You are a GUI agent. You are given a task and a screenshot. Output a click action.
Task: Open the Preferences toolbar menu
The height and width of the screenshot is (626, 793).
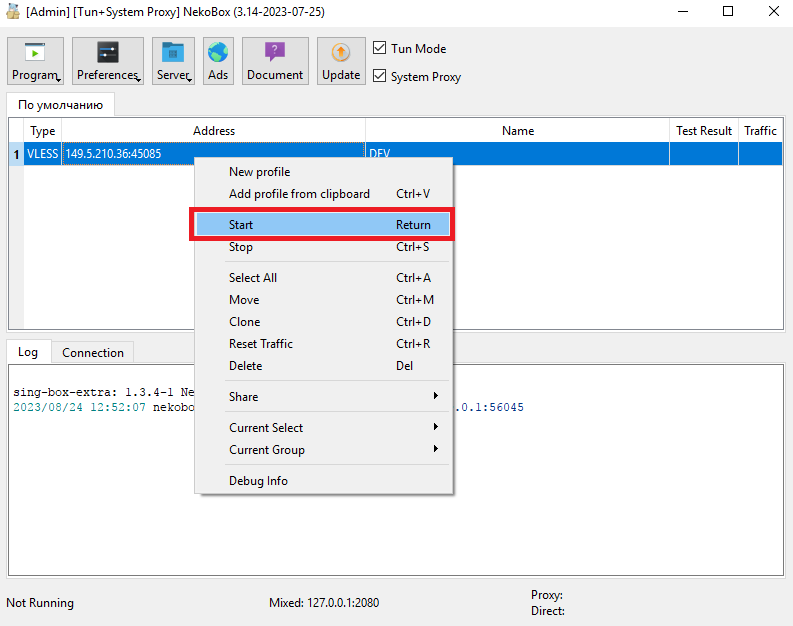[107, 62]
